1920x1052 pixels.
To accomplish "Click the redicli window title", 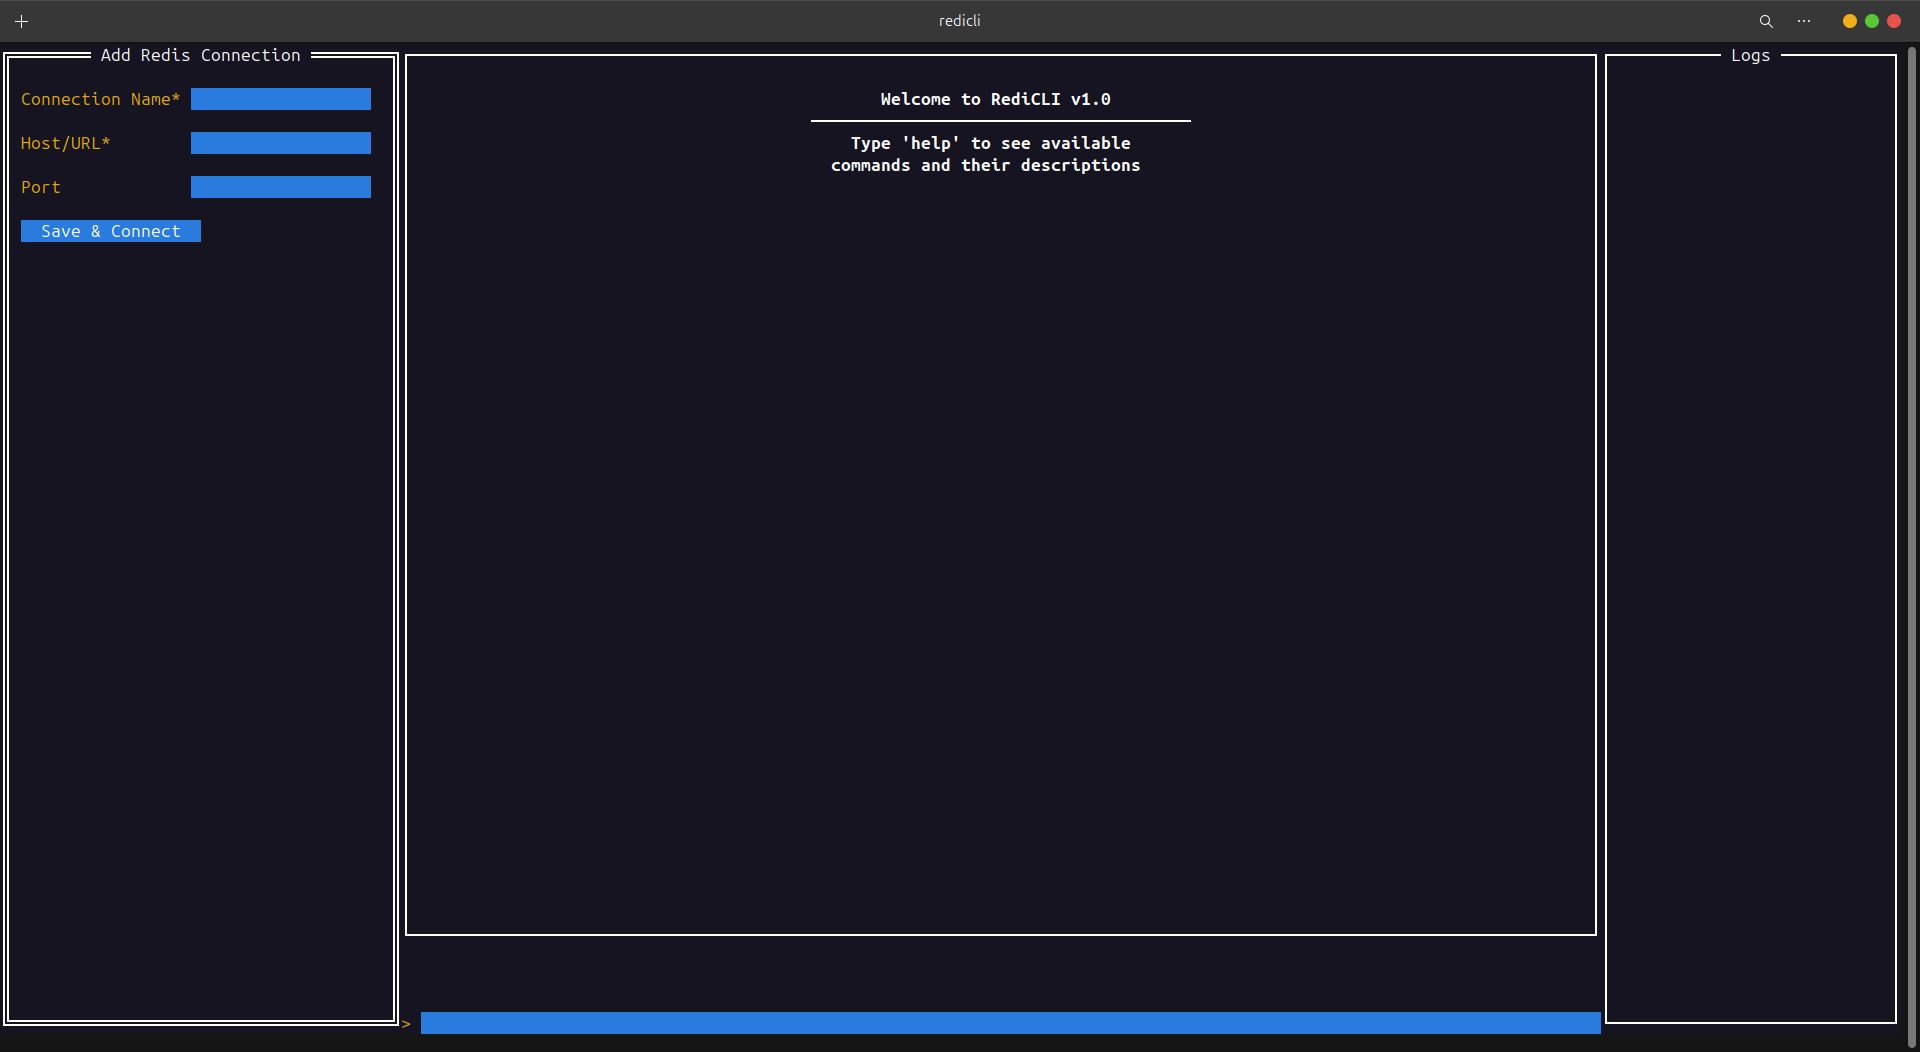I will click(959, 21).
